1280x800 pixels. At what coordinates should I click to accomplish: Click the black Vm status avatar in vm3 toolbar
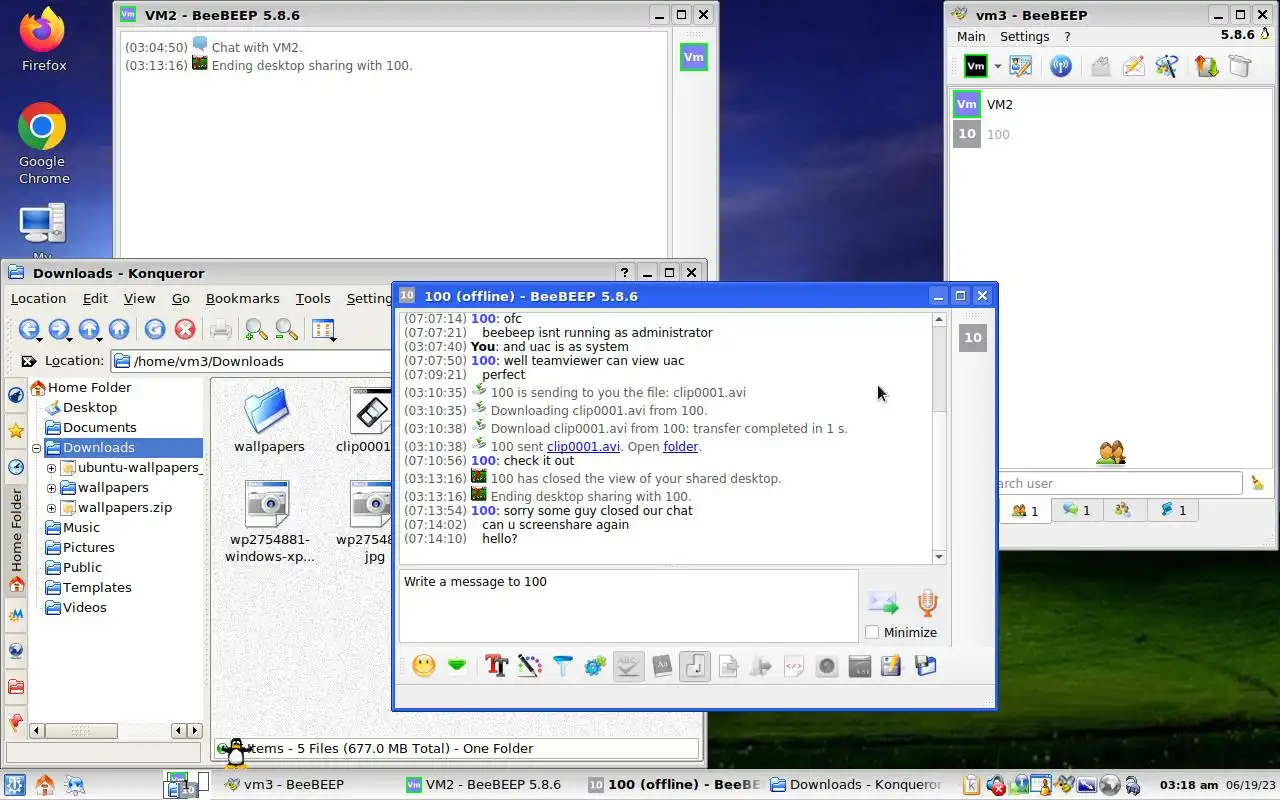[x=975, y=67]
